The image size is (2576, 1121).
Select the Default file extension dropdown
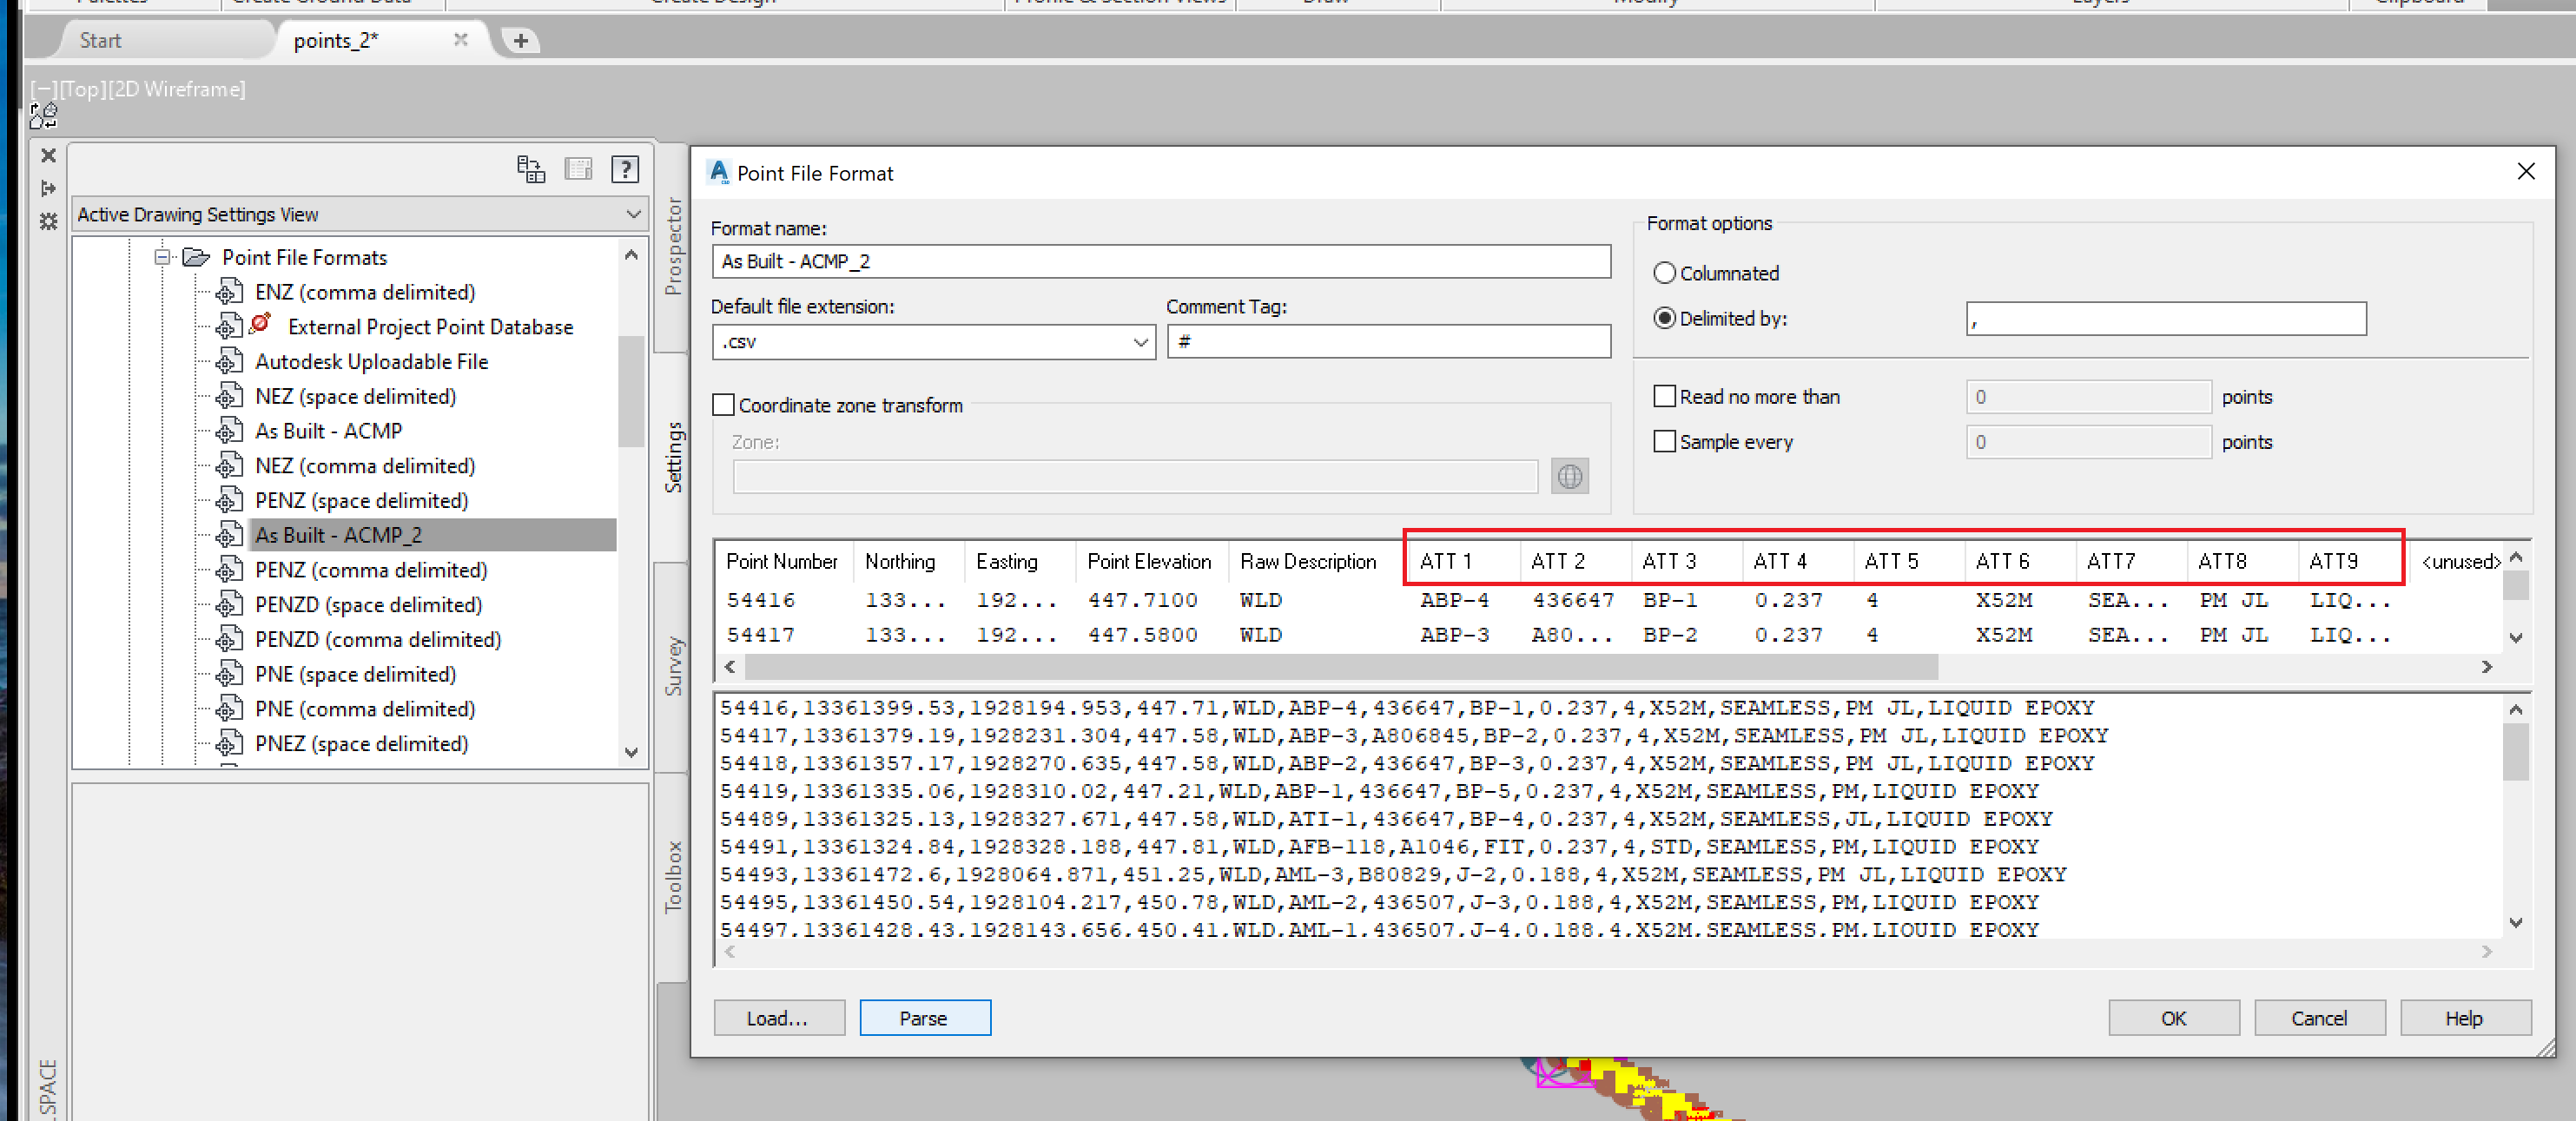tap(930, 340)
